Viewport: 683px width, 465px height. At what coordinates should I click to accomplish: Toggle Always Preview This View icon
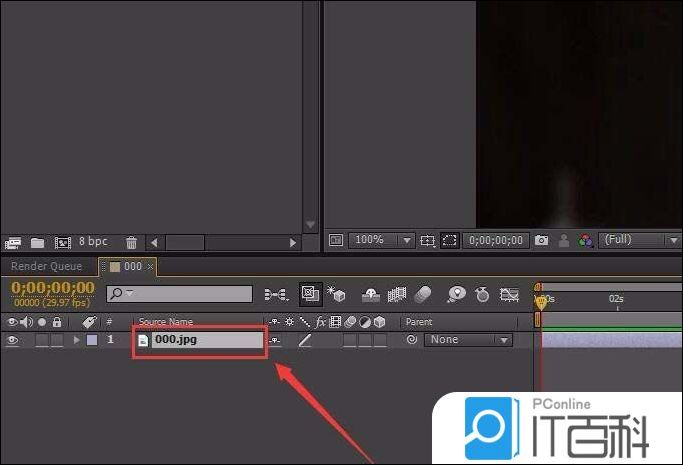[336, 240]
